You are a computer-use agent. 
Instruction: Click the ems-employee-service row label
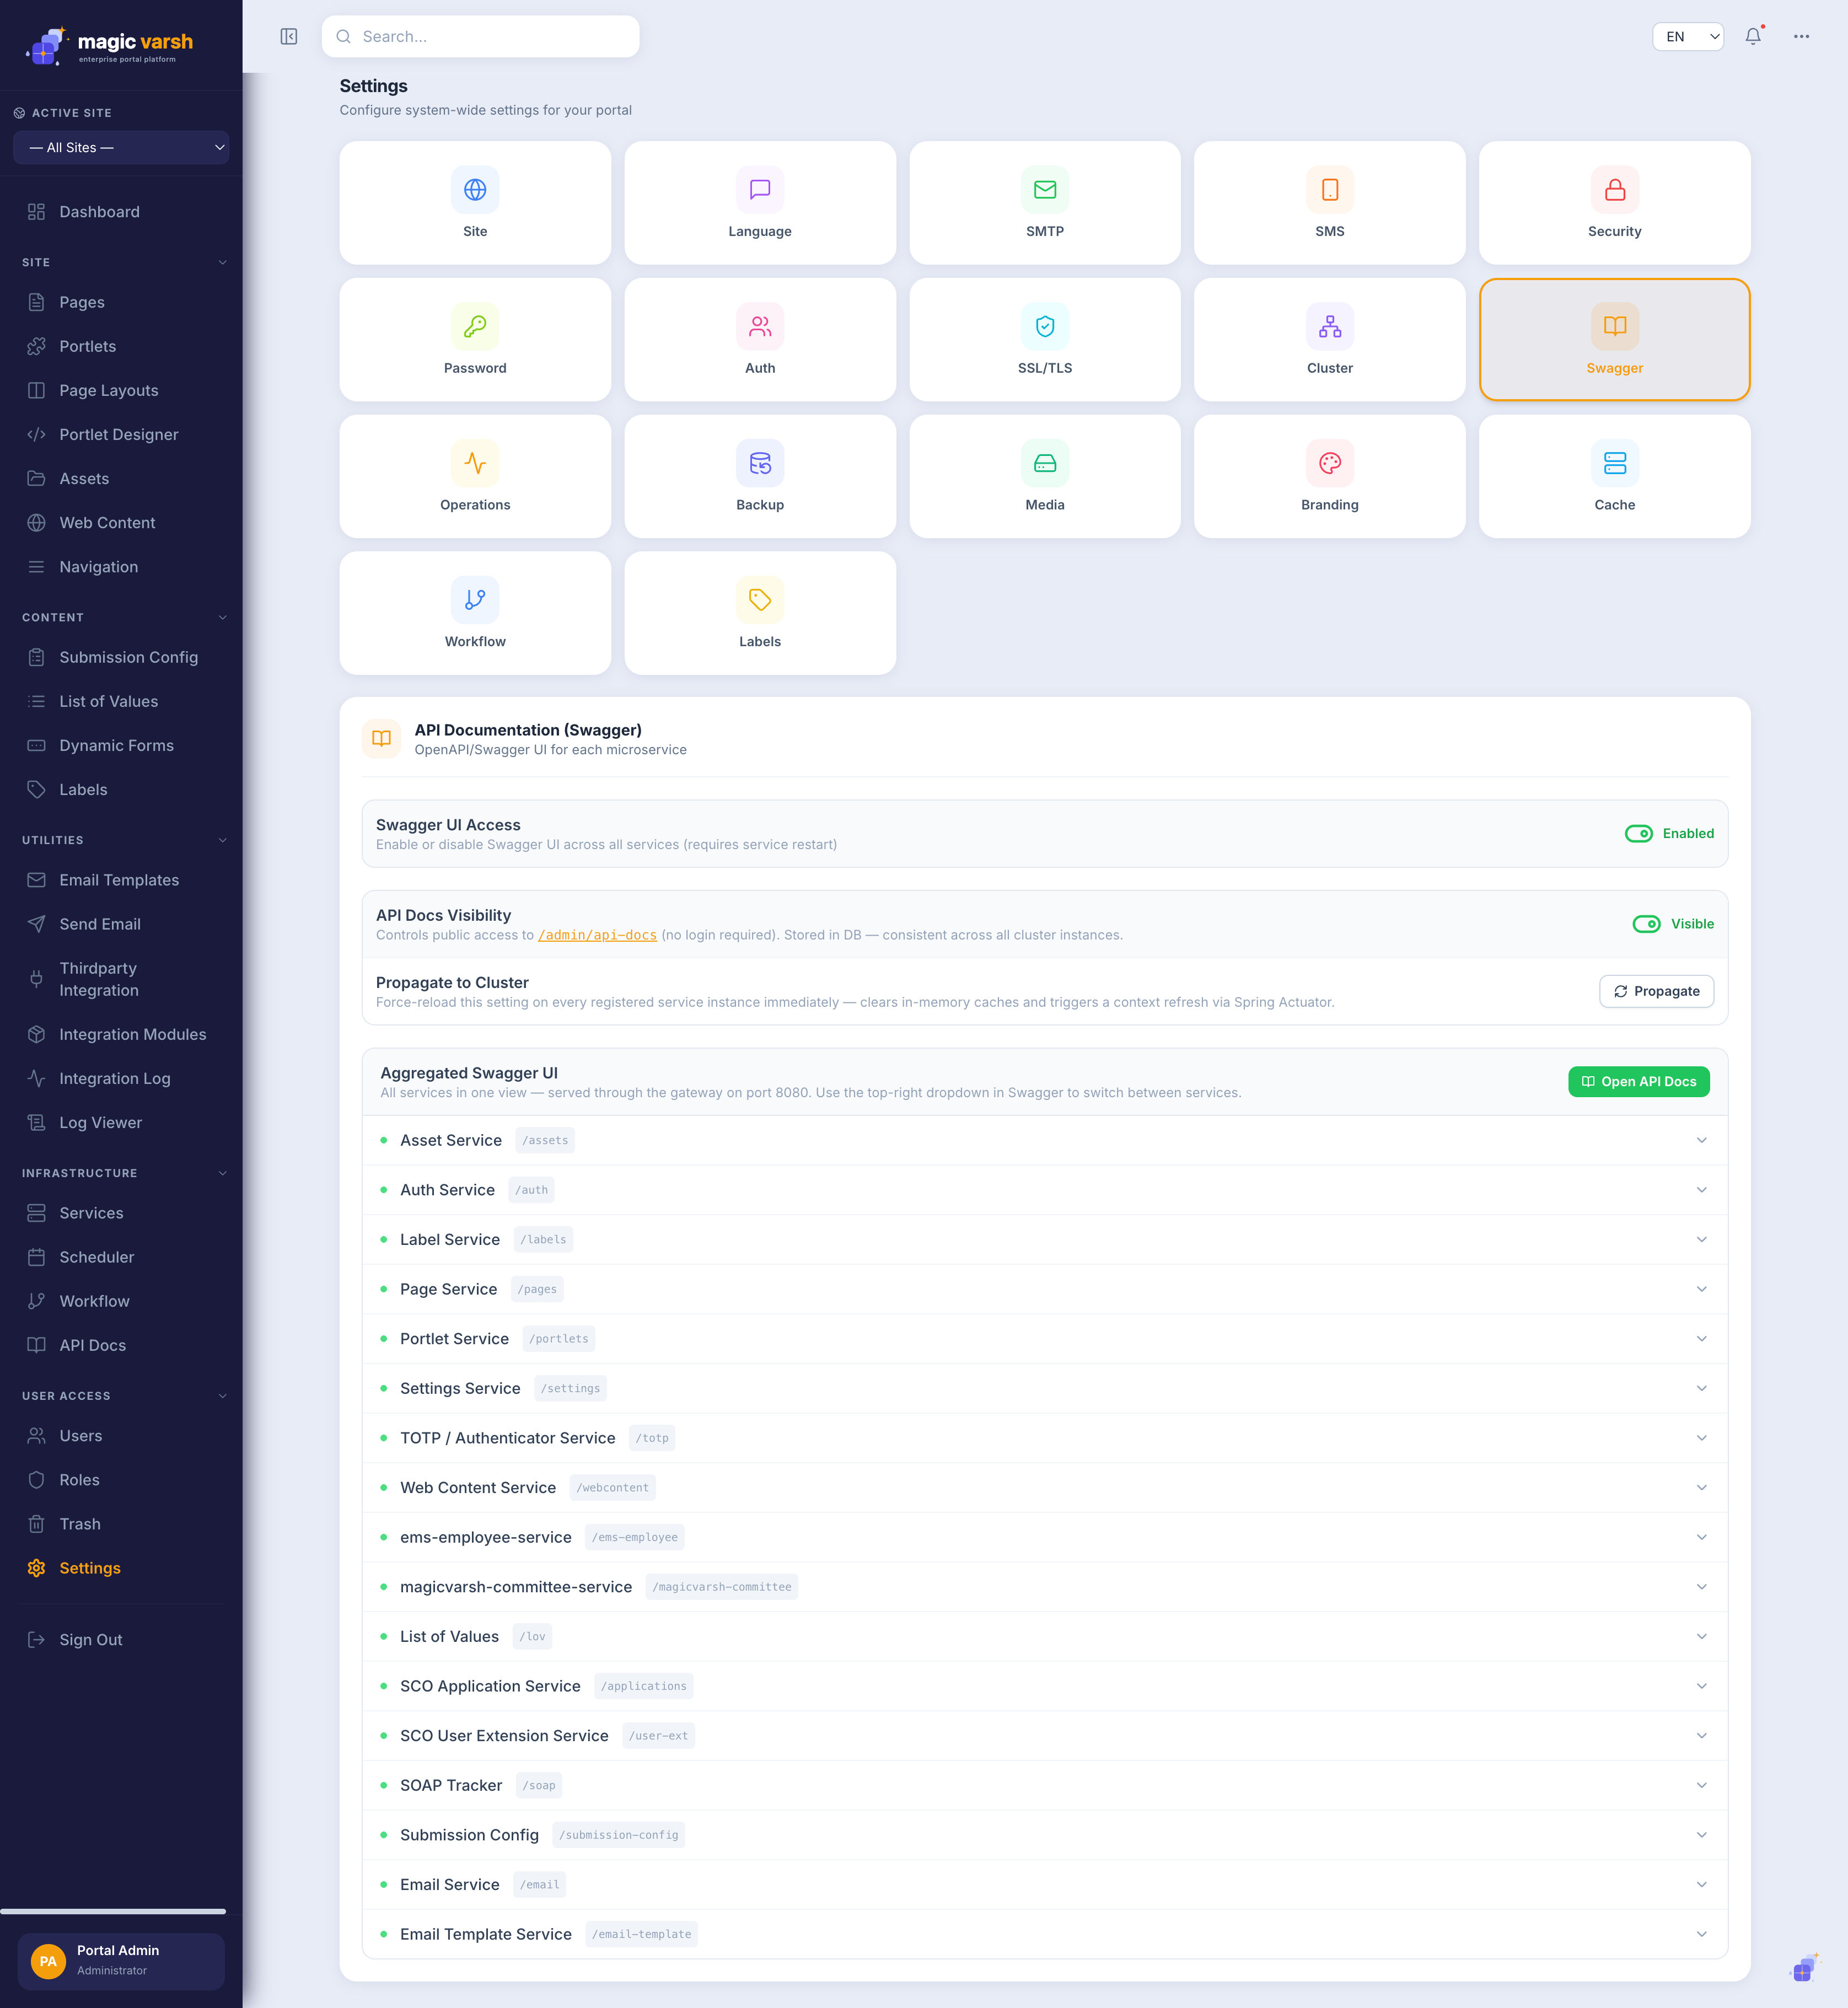pos(486,1537)
